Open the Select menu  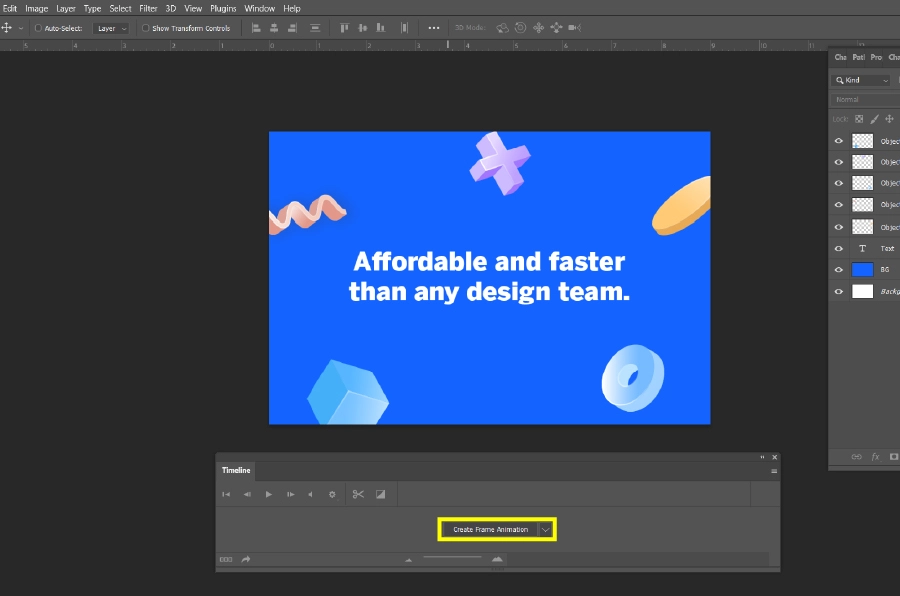(x=120, y=8)
